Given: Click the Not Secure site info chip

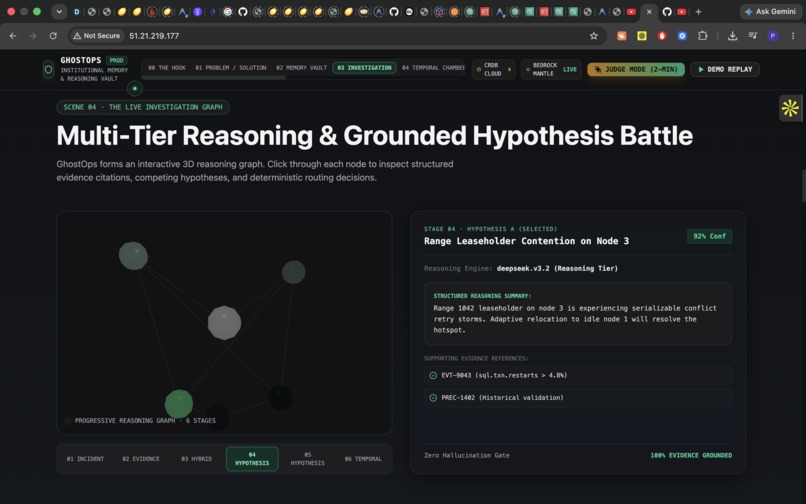Looking at the screenshot, I should tap(97, 36).
